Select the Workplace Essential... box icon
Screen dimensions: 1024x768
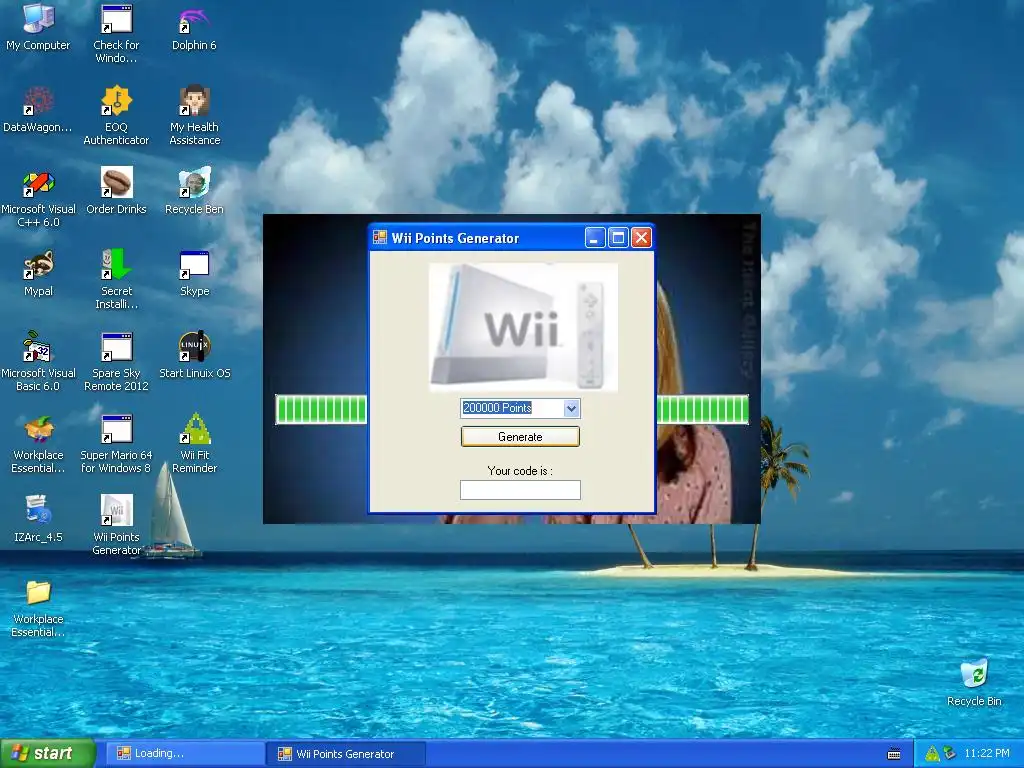[38, 443]
